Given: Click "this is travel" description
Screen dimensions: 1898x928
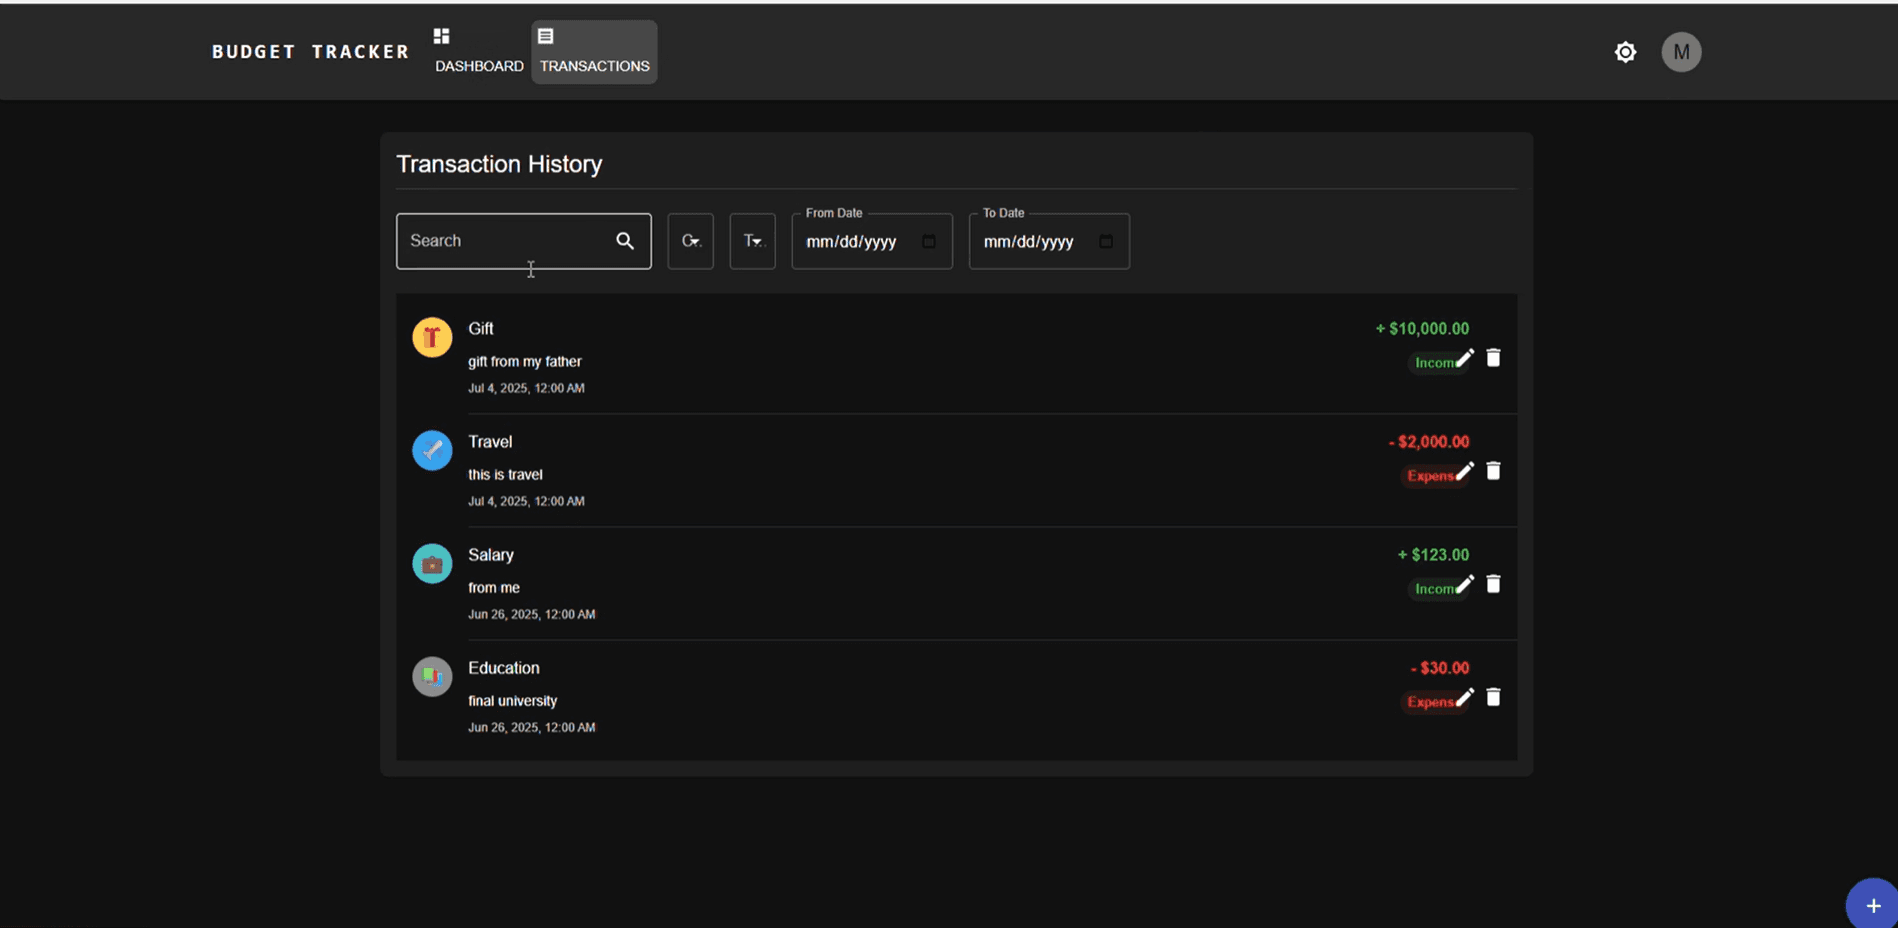Looking at the screenshot, I should [505, 475].
